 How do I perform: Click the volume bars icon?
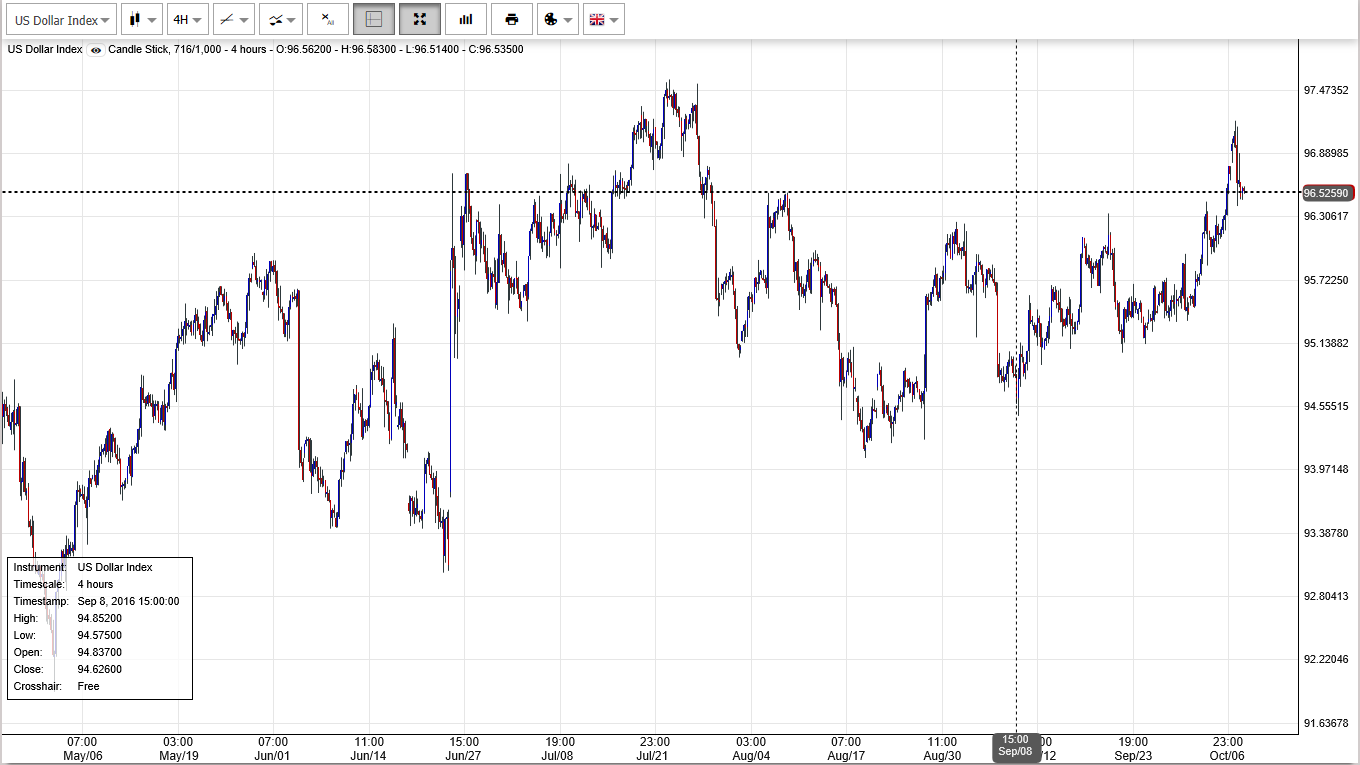tap(466, 19)
